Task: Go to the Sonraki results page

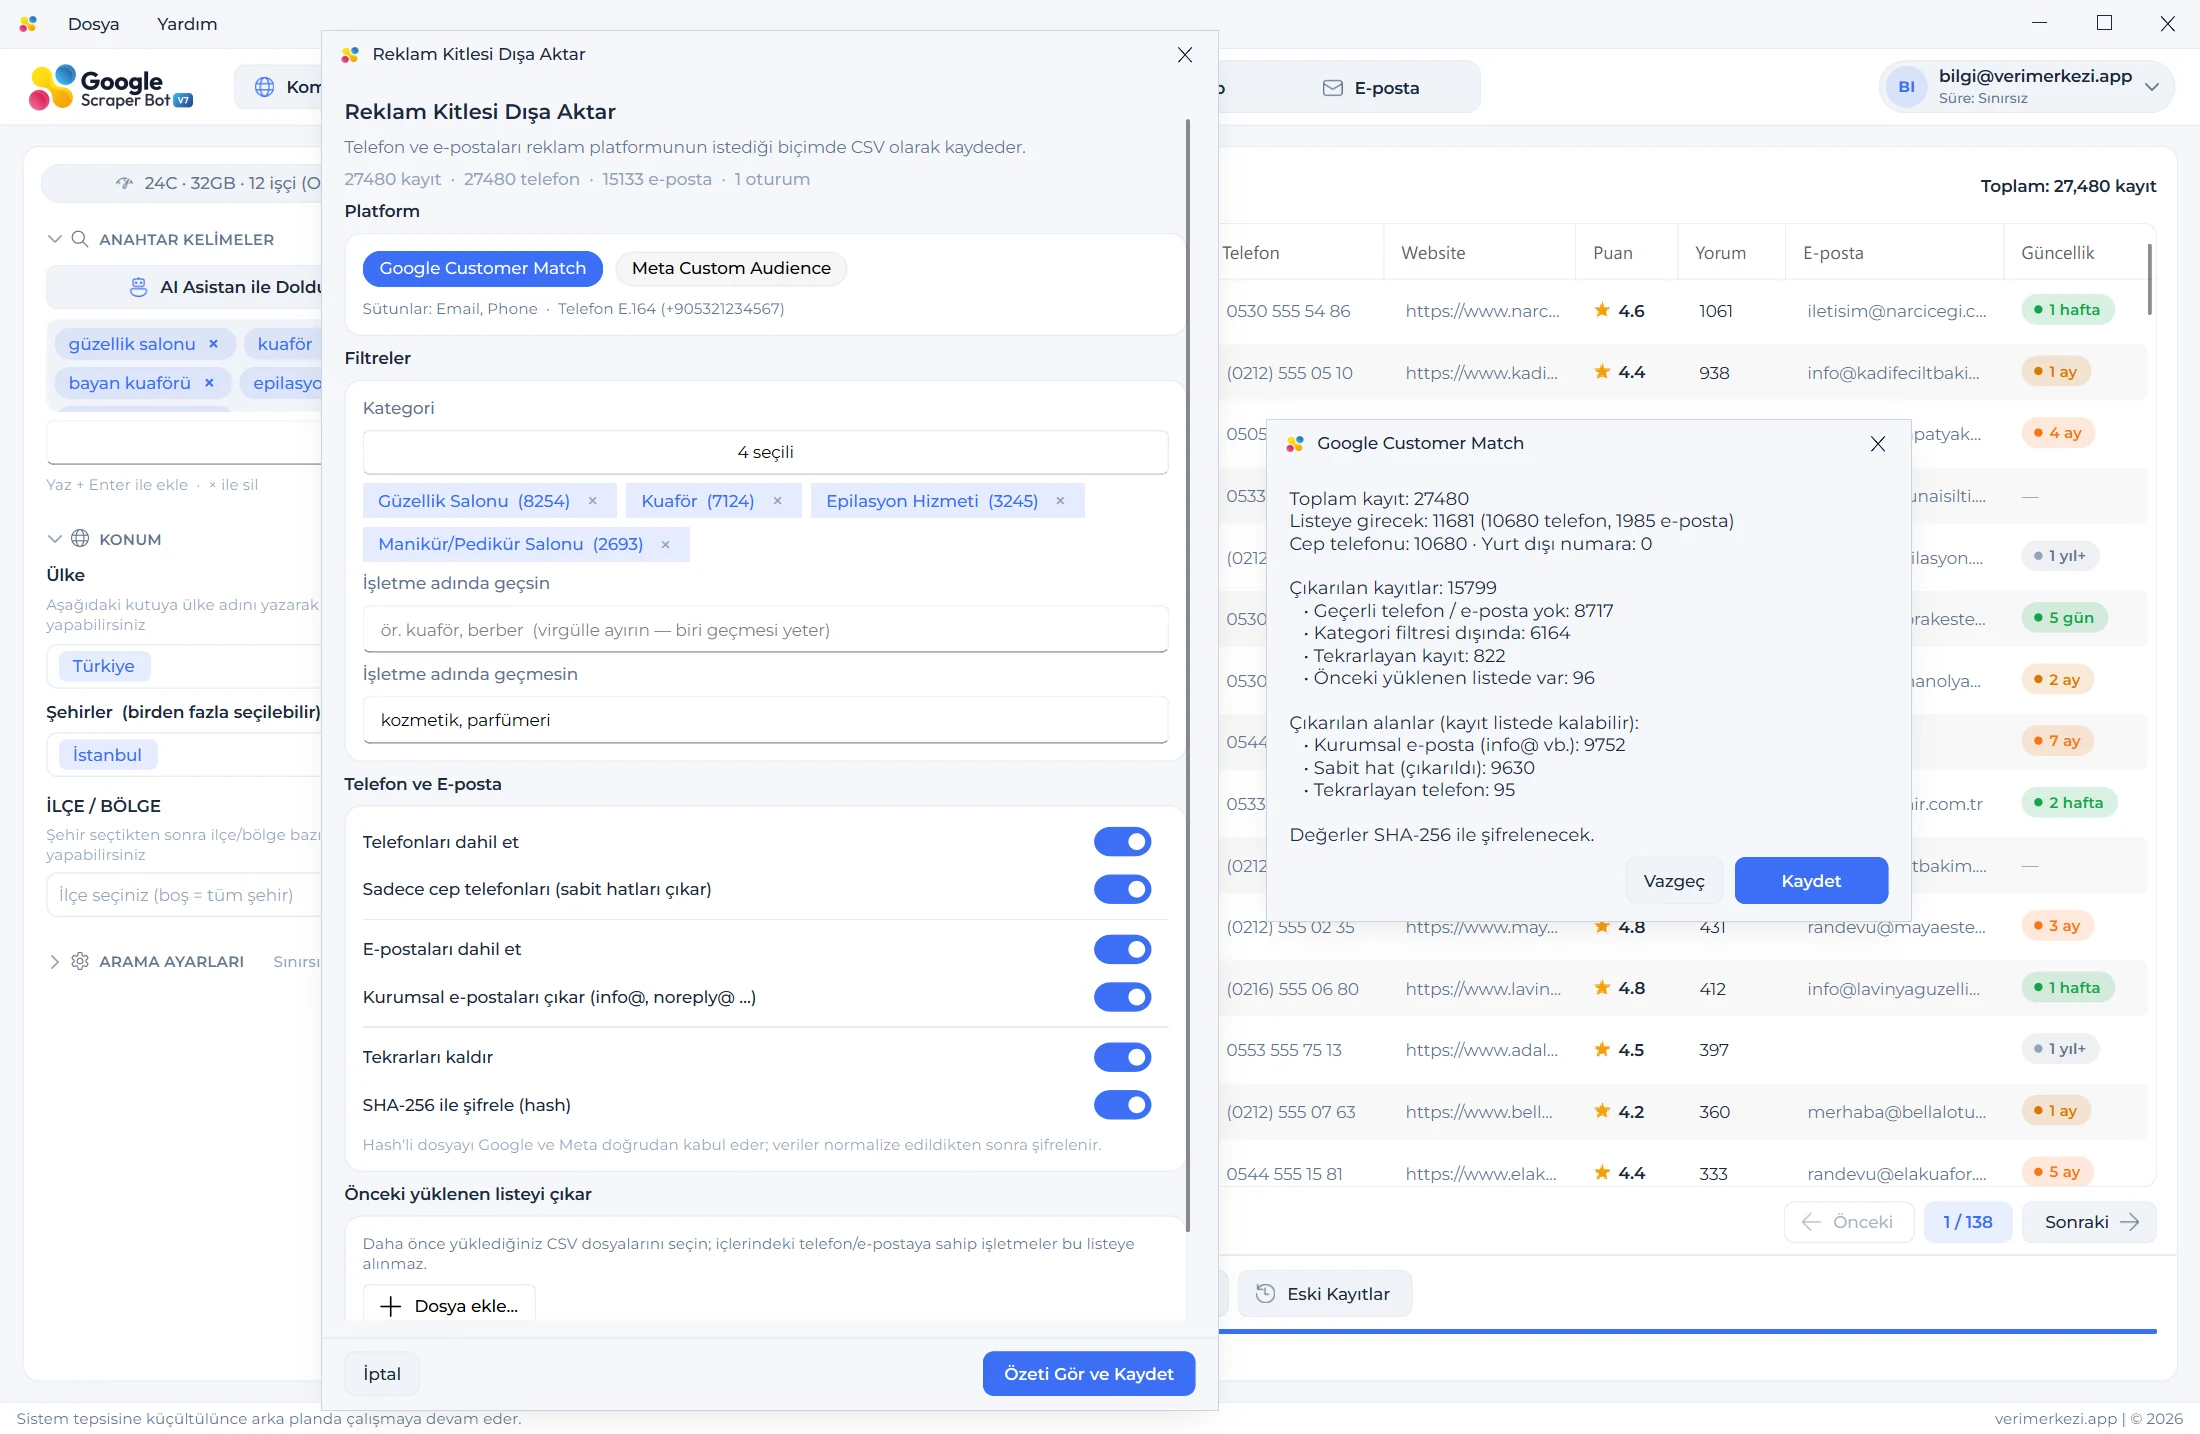Action: [x=2089, y=1222]
